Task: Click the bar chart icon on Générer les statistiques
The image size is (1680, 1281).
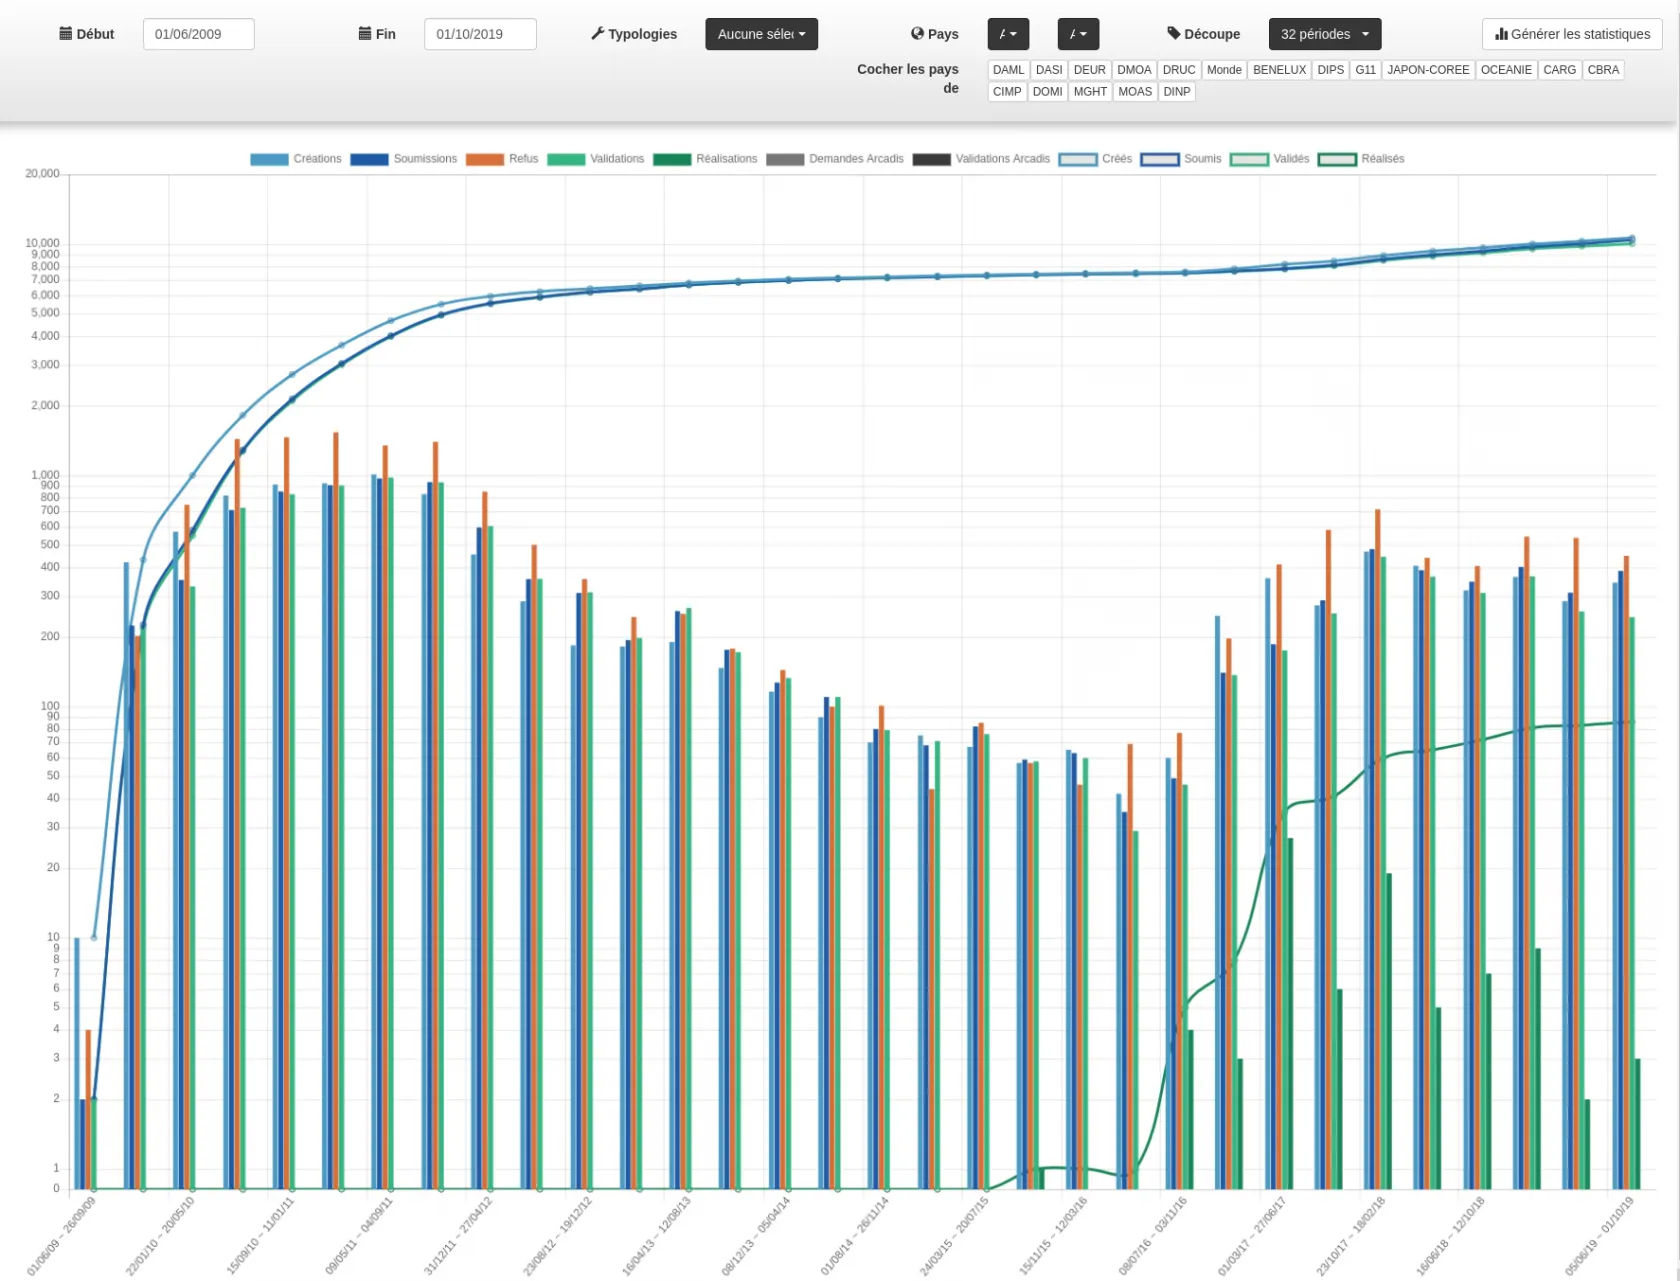Action: pos(1501,34)
